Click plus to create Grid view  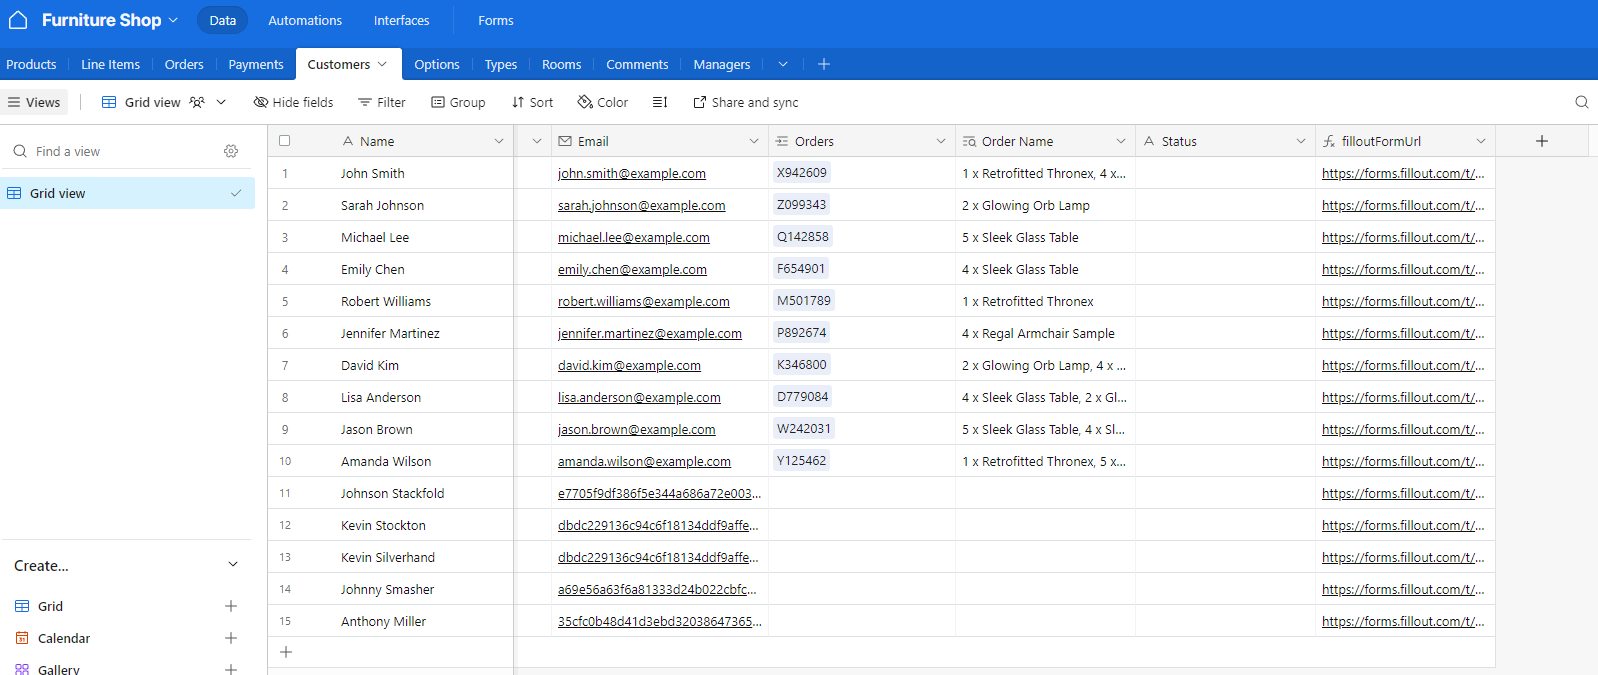[x=231, y=606]
